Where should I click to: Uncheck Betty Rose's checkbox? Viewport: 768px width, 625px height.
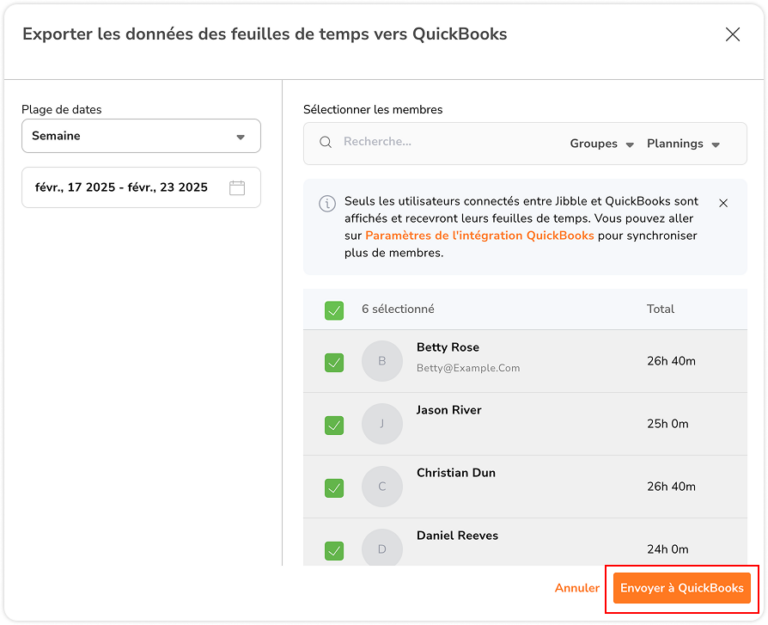pos(334,362)
